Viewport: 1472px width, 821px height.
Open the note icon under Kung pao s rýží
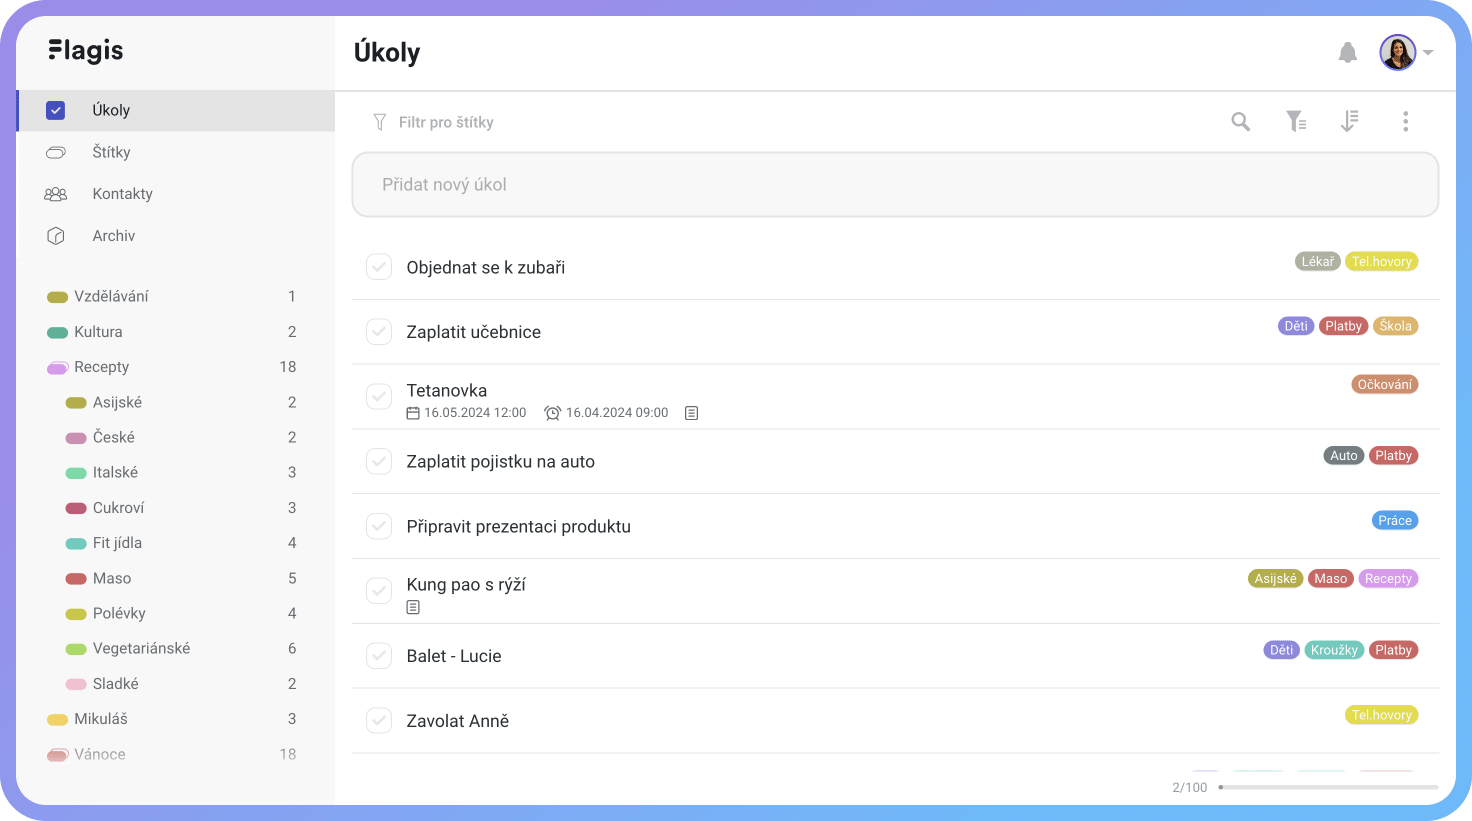pyautogui.click(x=413, y=607)
